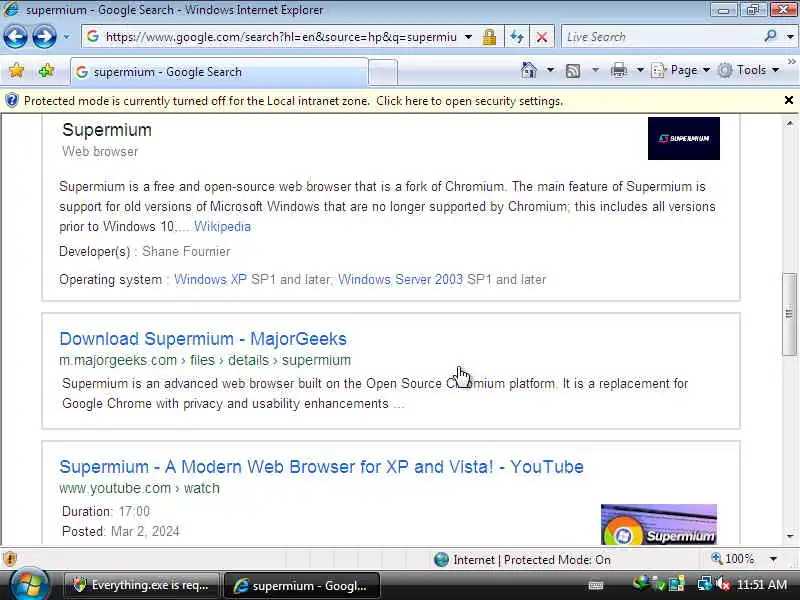The height and width of the screenshot is (600, 800).
Task: Click 'Internet | Protected Mode: On' status zone
Action: (x=522, y=560)
